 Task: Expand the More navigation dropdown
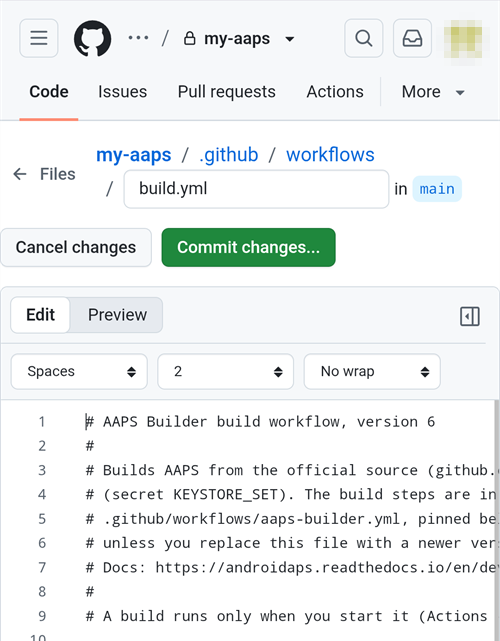433,92
